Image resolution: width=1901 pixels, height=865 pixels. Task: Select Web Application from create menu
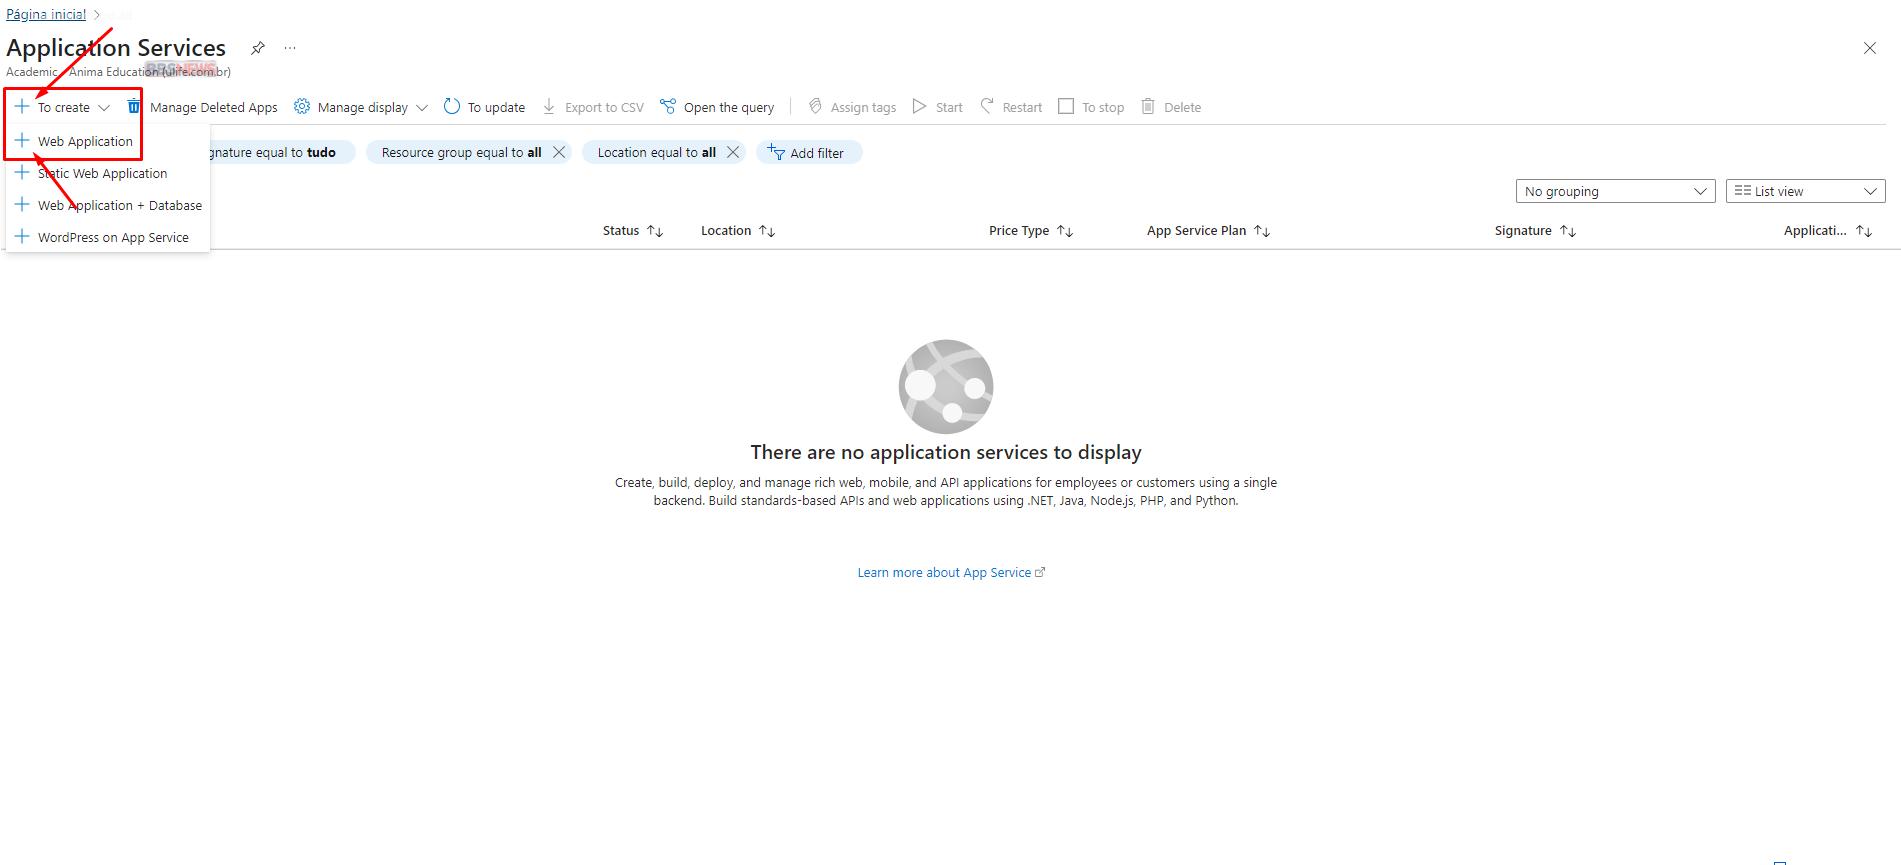85,141
